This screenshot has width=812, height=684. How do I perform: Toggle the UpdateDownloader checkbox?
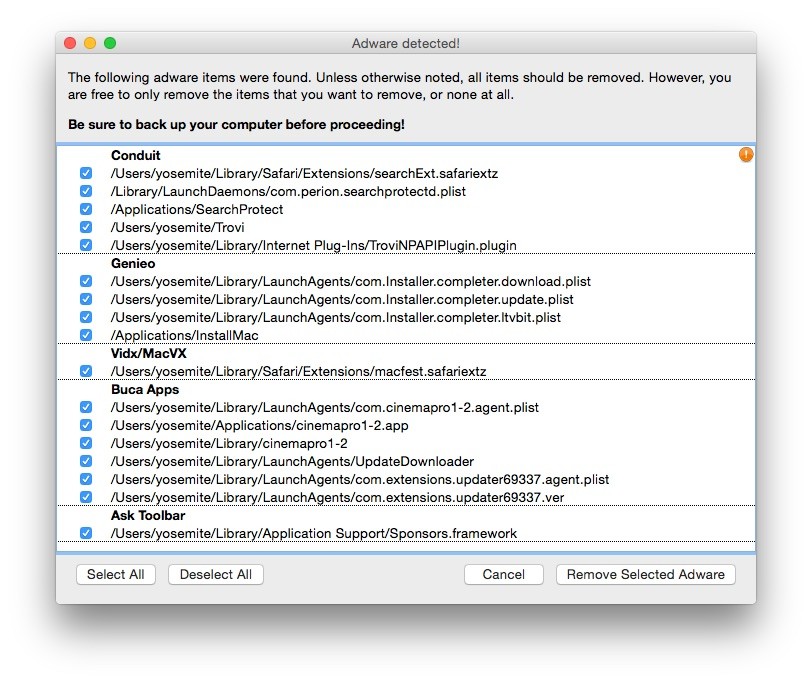click(86, 462)
